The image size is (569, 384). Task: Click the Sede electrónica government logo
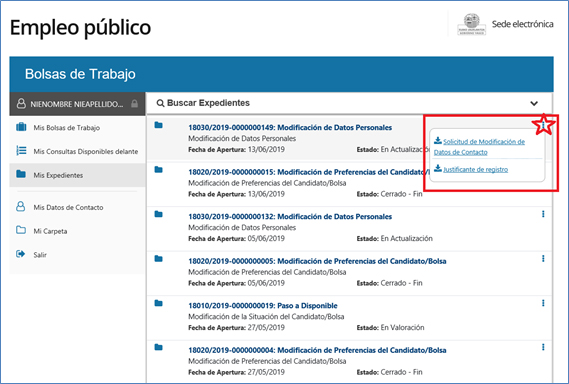471,24
